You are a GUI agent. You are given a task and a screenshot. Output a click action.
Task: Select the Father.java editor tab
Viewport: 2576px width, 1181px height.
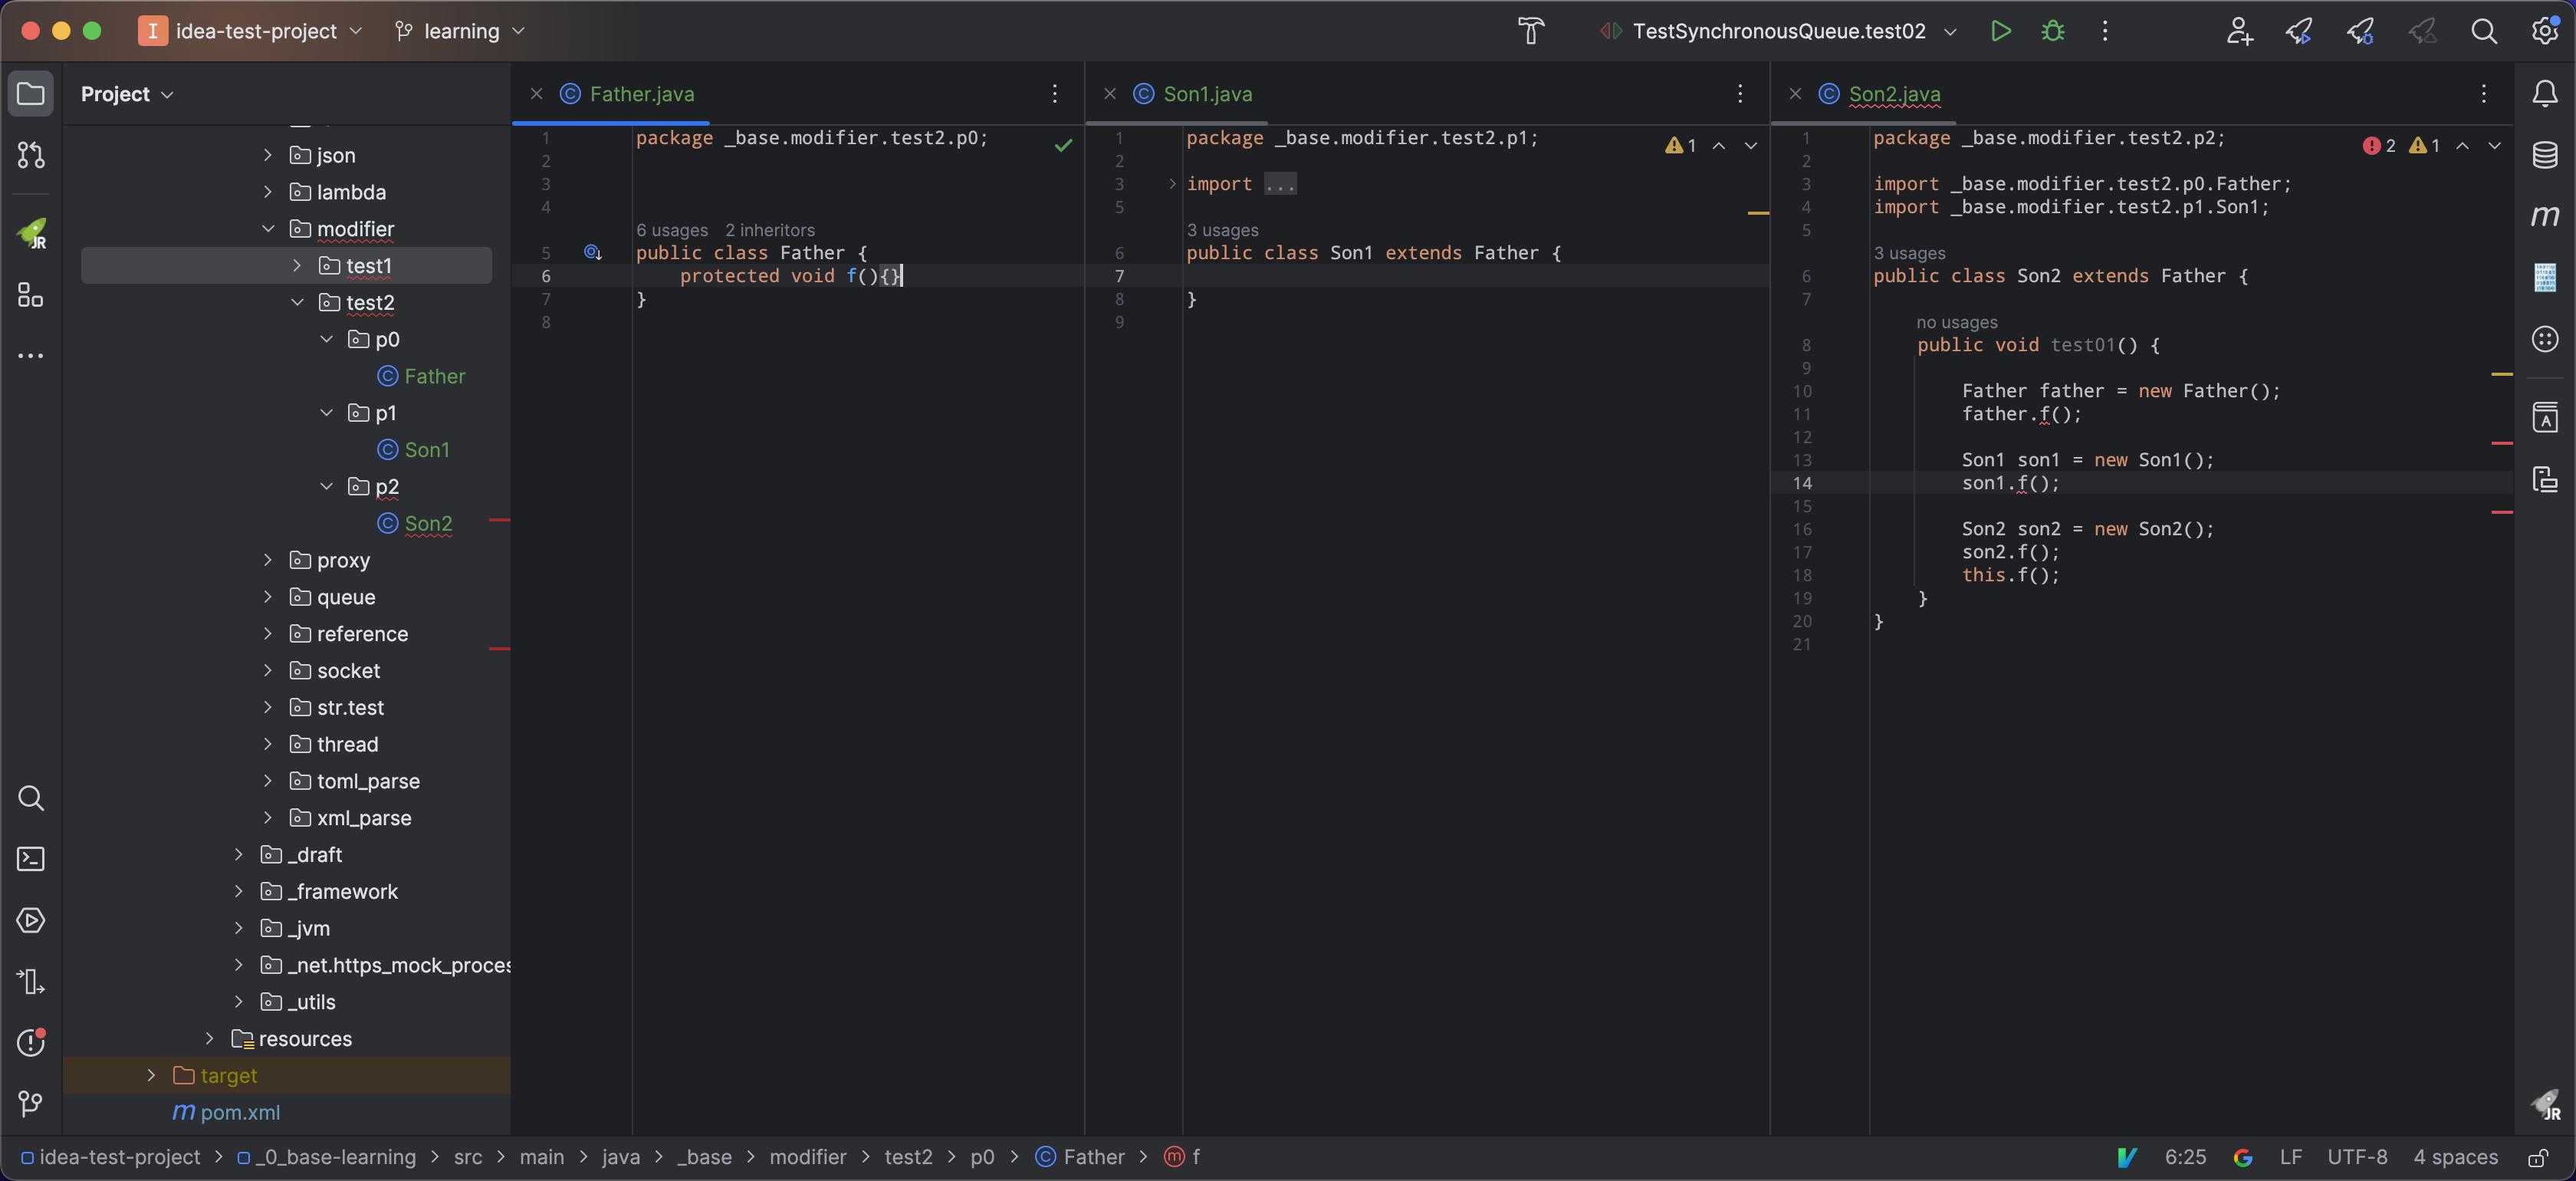tap(641, 94)
